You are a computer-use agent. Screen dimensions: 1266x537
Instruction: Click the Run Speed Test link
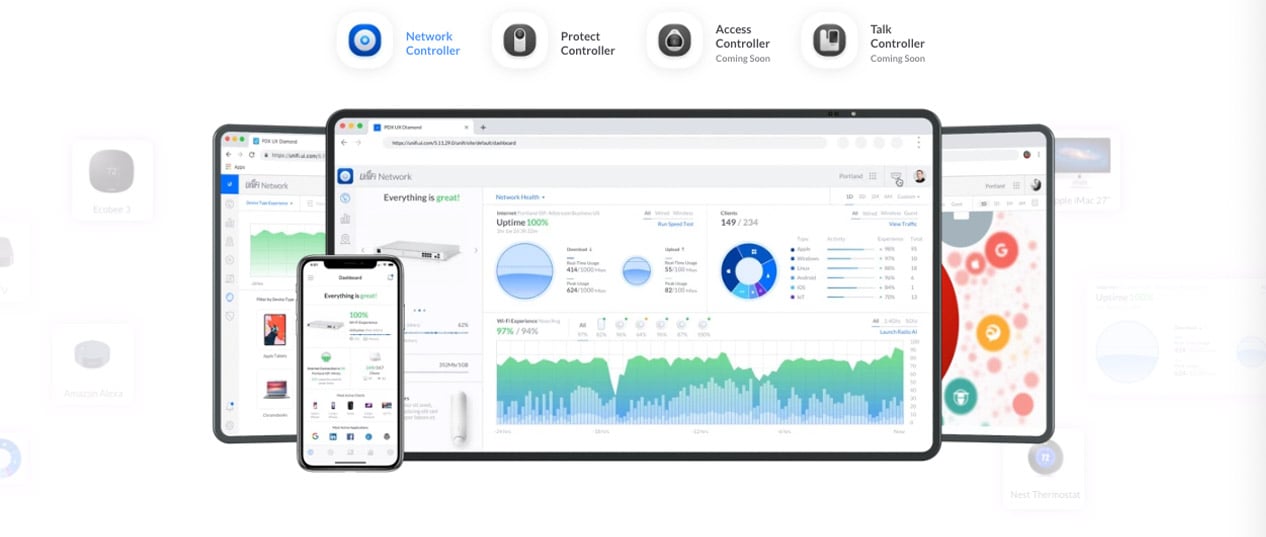click(675, 223)
